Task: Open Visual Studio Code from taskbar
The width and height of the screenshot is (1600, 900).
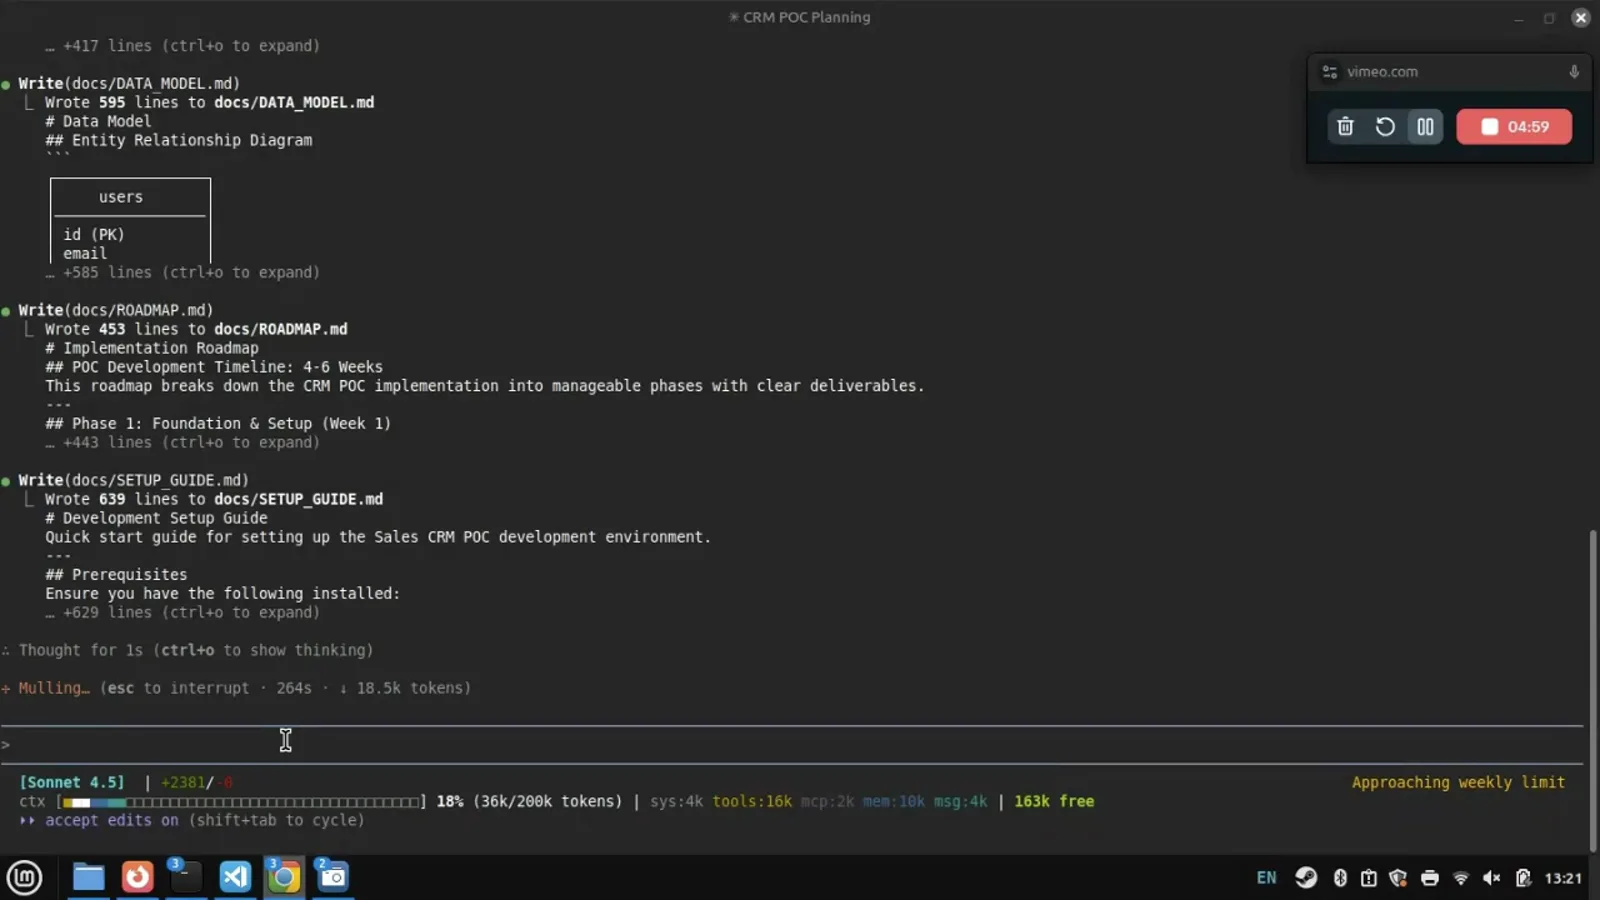Action: [x=235, y=877]
